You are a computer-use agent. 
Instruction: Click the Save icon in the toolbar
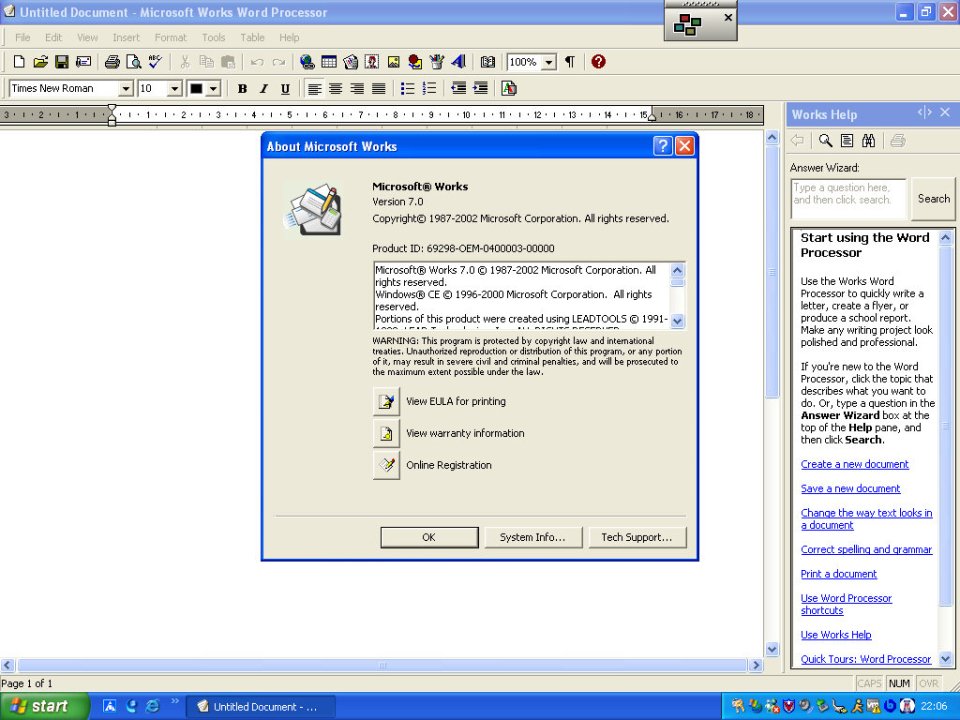62,62
